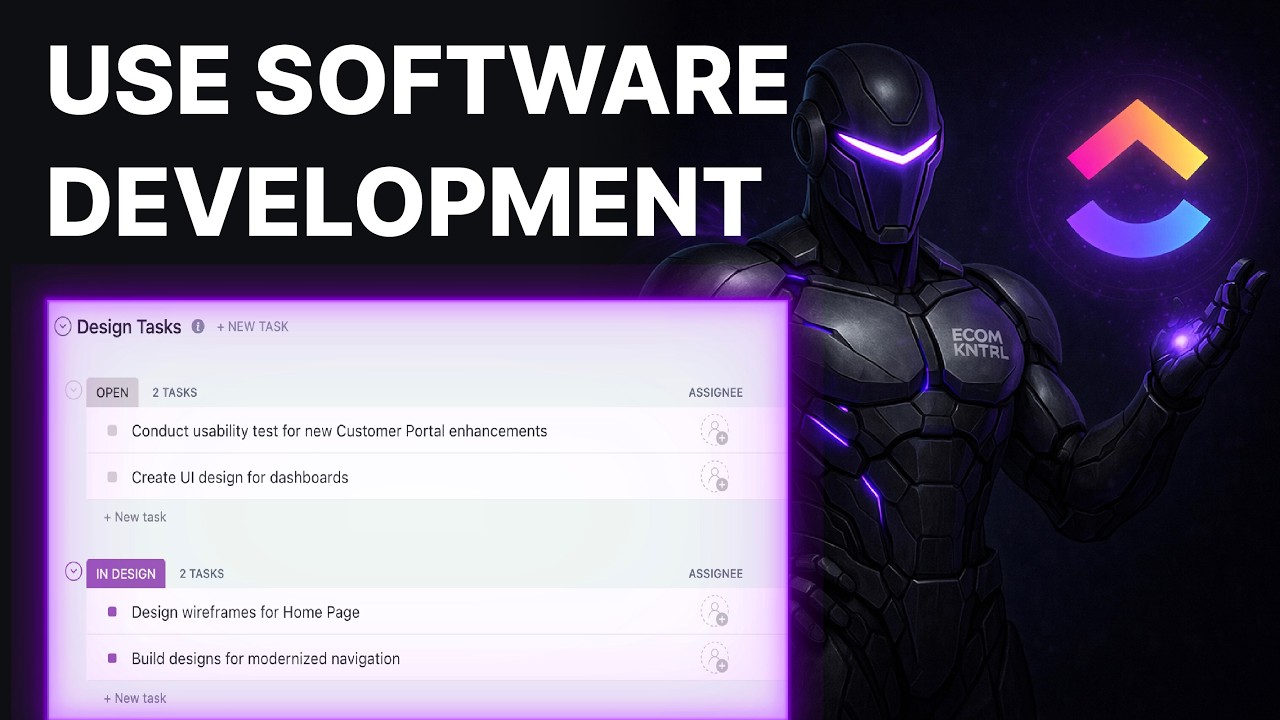Collapse the OPEN status group chevron
Viewport: 1280px width, 720px height.
click(x=73, y=390)
